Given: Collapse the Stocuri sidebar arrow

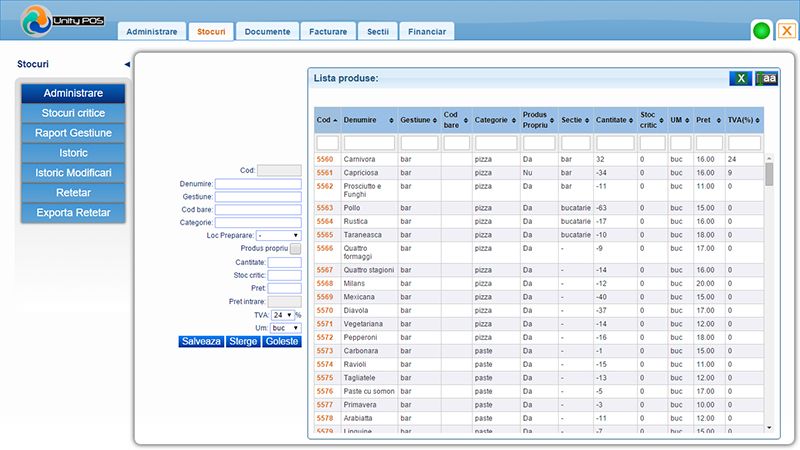Looking at the screenshot, I should tap(127, 65).
